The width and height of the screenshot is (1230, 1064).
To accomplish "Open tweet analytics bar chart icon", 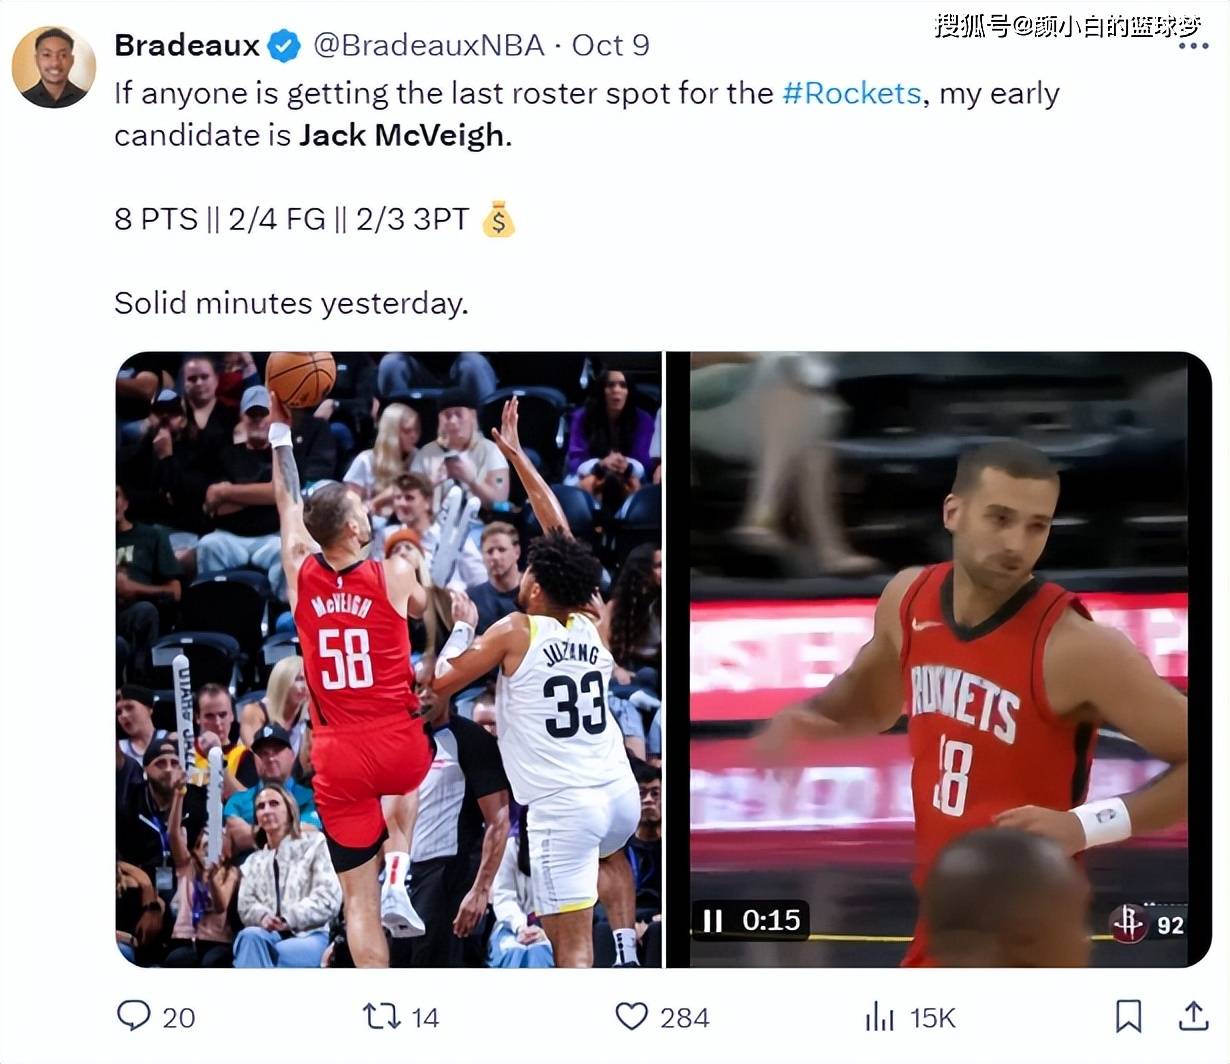I will pos(879,1017).
